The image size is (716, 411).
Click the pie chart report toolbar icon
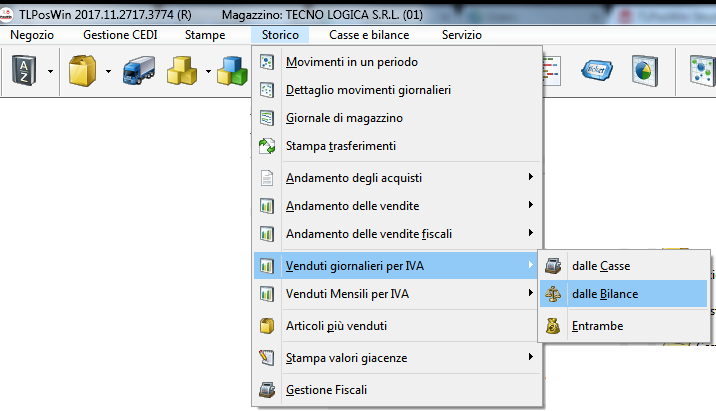pos(643,72)
